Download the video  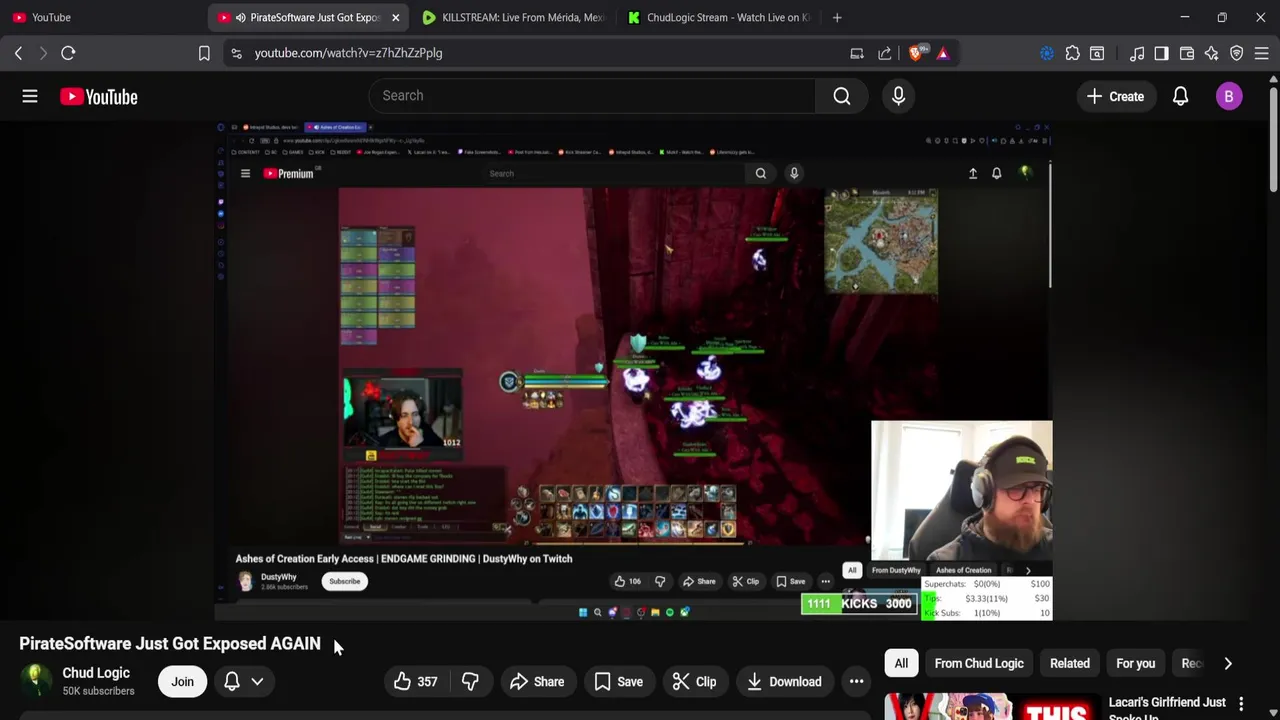(x=784, y=682)
